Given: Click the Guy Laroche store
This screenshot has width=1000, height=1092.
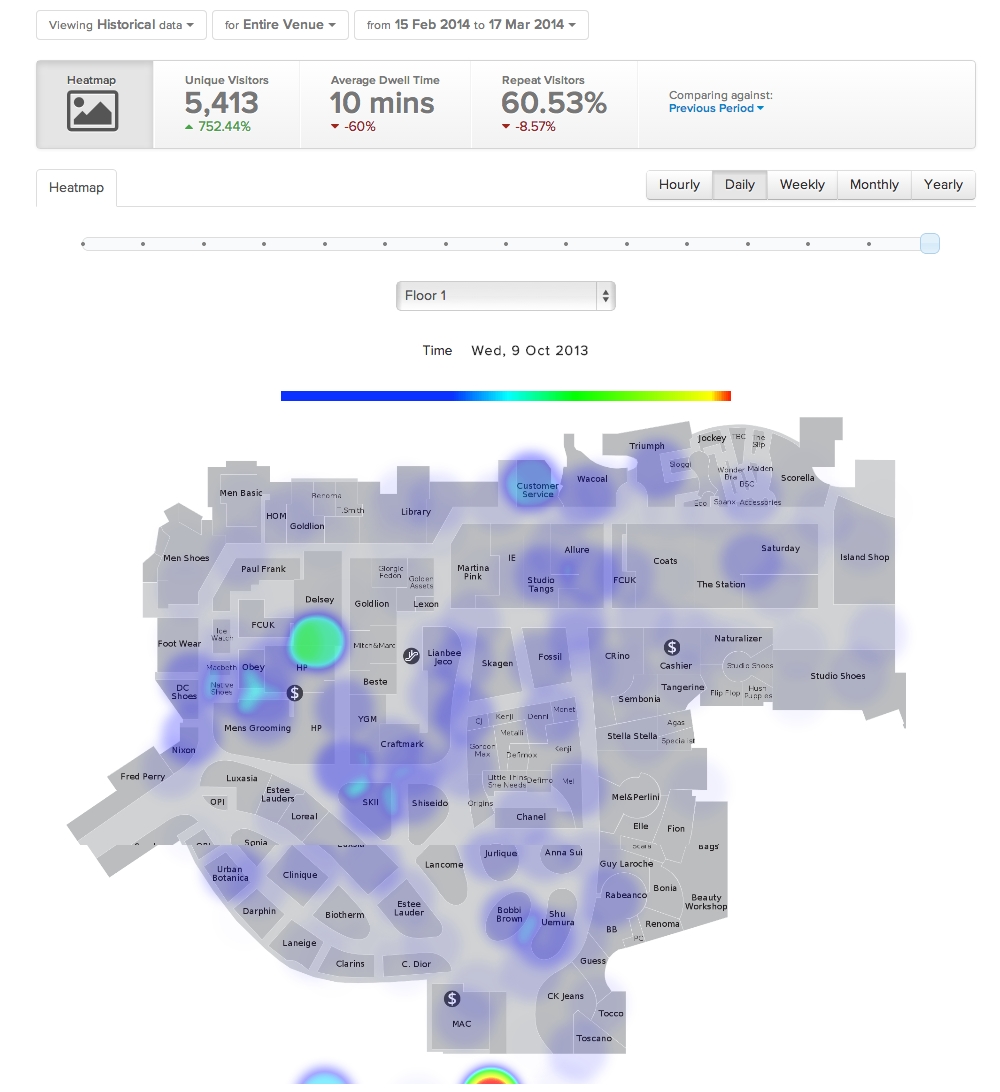Looking at the screenshot, I should point(626,864).
